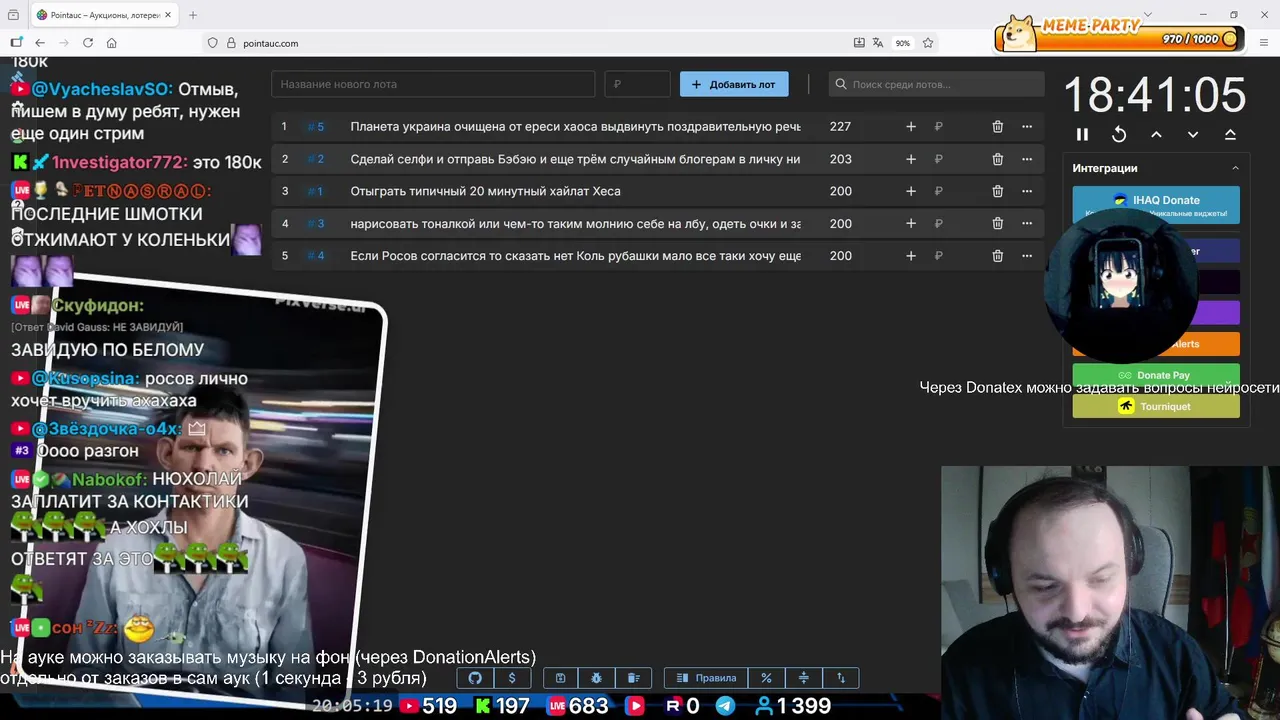Click the Telegram icon in bottom bar
1280x720 pixels.
point(726,706)
